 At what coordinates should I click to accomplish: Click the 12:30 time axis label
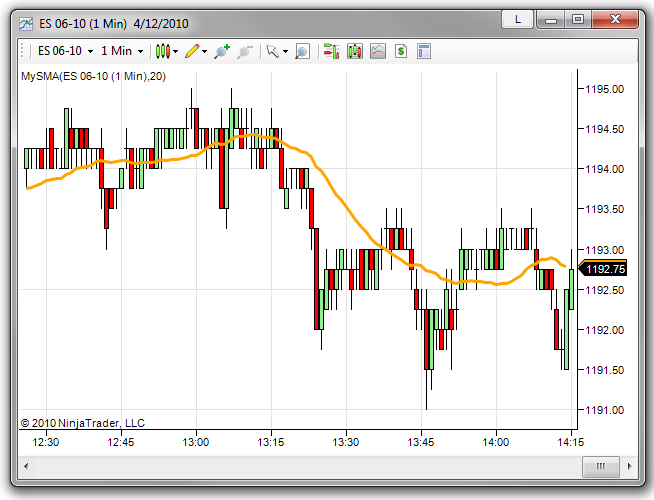tap(46, 442)
